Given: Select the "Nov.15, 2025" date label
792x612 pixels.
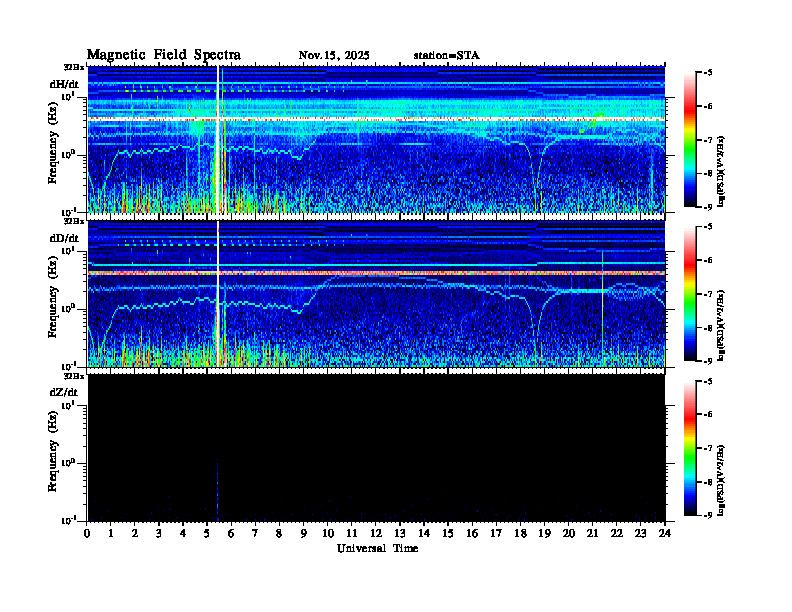Looking at the screenshot, I should 334,56.
